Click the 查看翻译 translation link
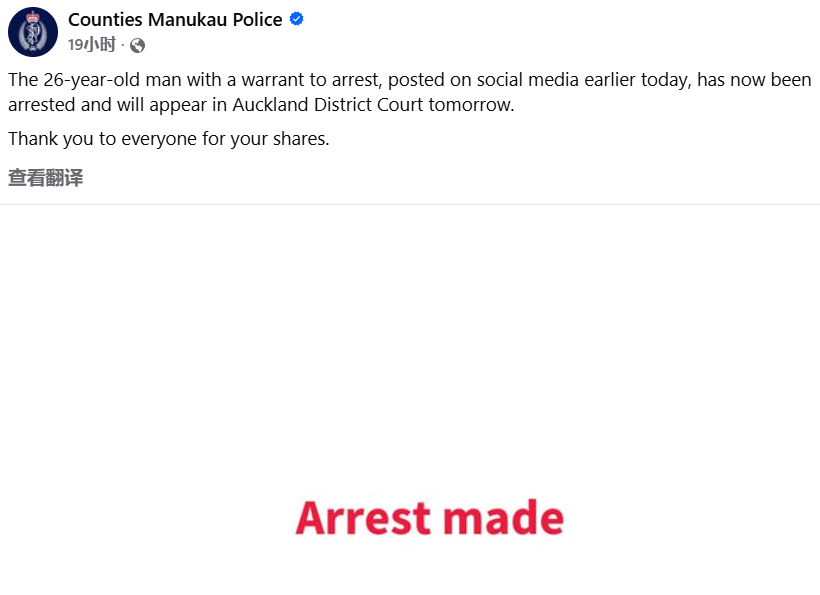This screenshot has height=595, width=820. click(x=45, y=178)
